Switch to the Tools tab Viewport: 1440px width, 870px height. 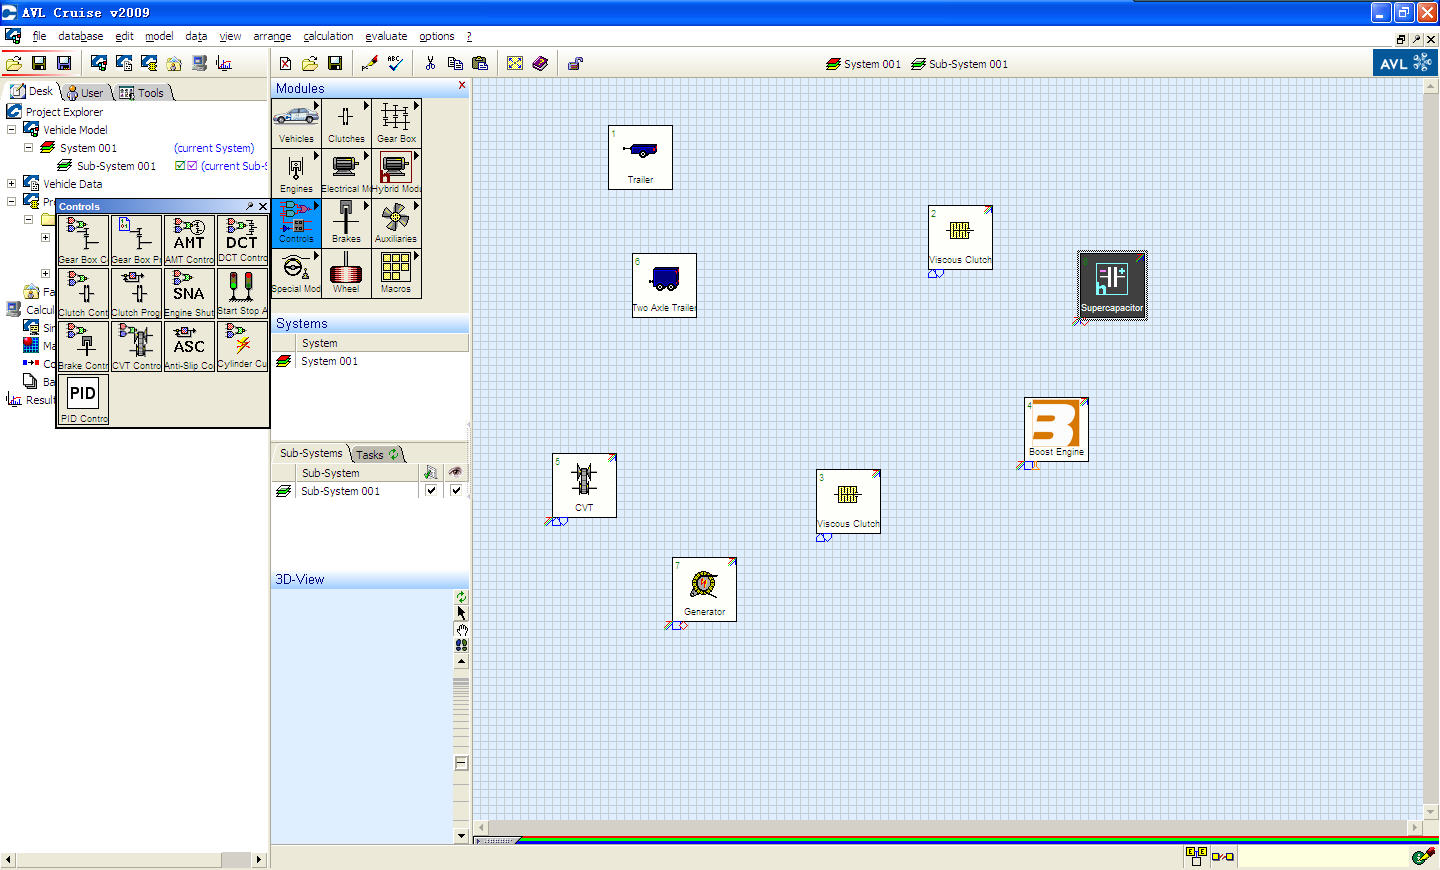pos(144,92)
